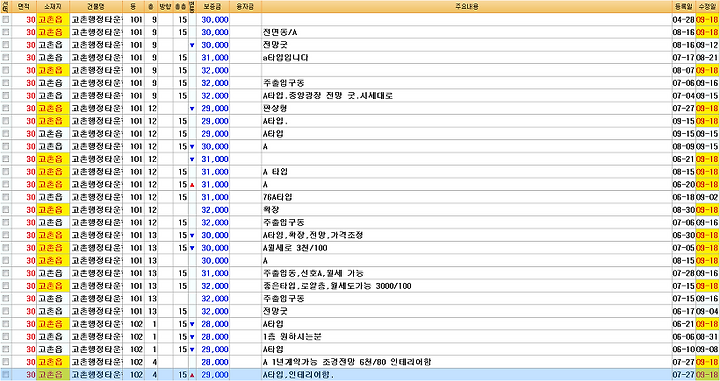Click the 31,000 deposit in the a타입입니다 row
This screenshot has width=720, height=381.
tap(214, 58)
